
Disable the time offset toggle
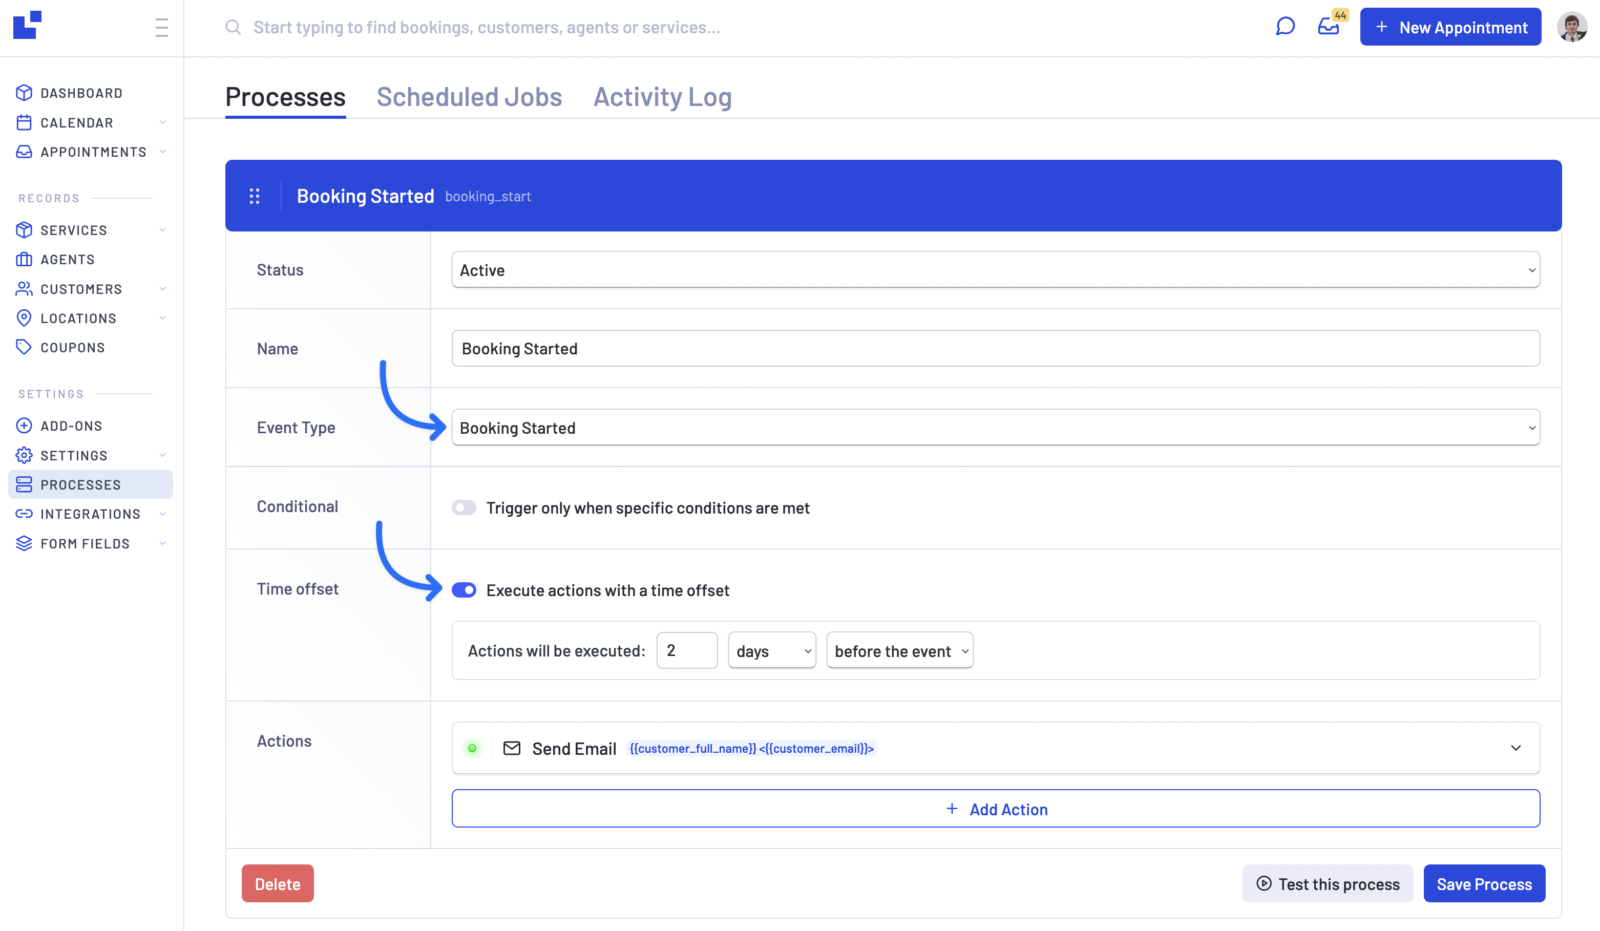click(x=463, y=590)
